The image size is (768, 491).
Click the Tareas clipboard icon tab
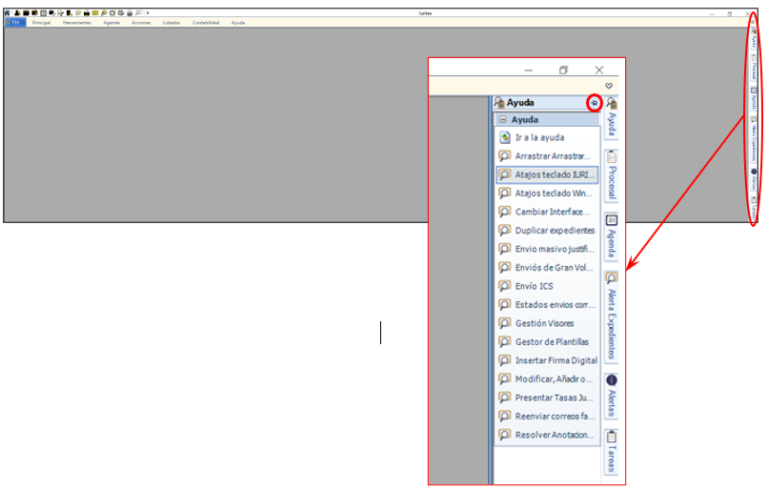click(612, 436)
